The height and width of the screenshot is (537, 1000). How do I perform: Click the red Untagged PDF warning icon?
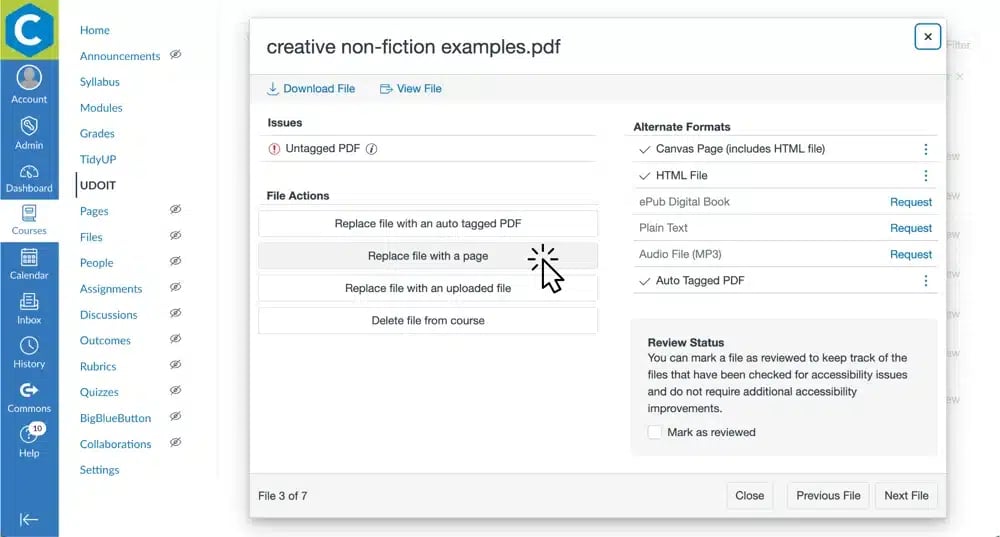coord(274,149)
